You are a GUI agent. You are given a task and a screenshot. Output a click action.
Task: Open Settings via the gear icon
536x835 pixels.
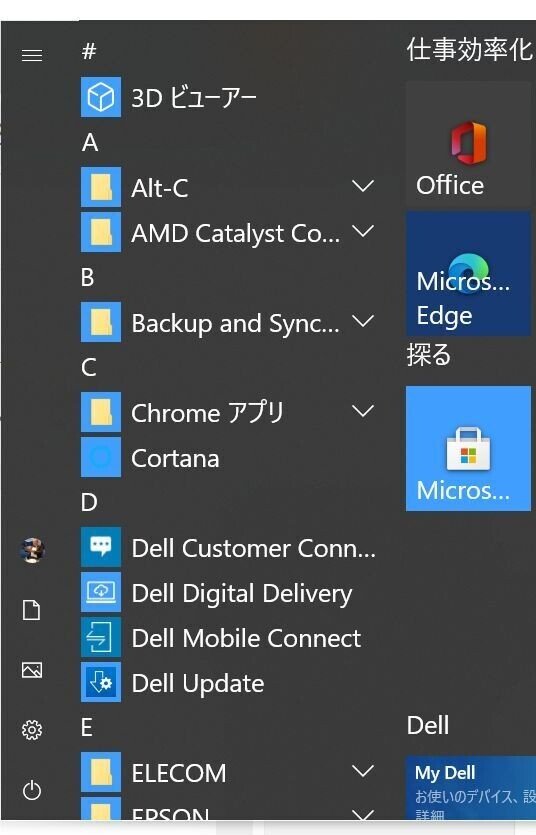point(32,730)
